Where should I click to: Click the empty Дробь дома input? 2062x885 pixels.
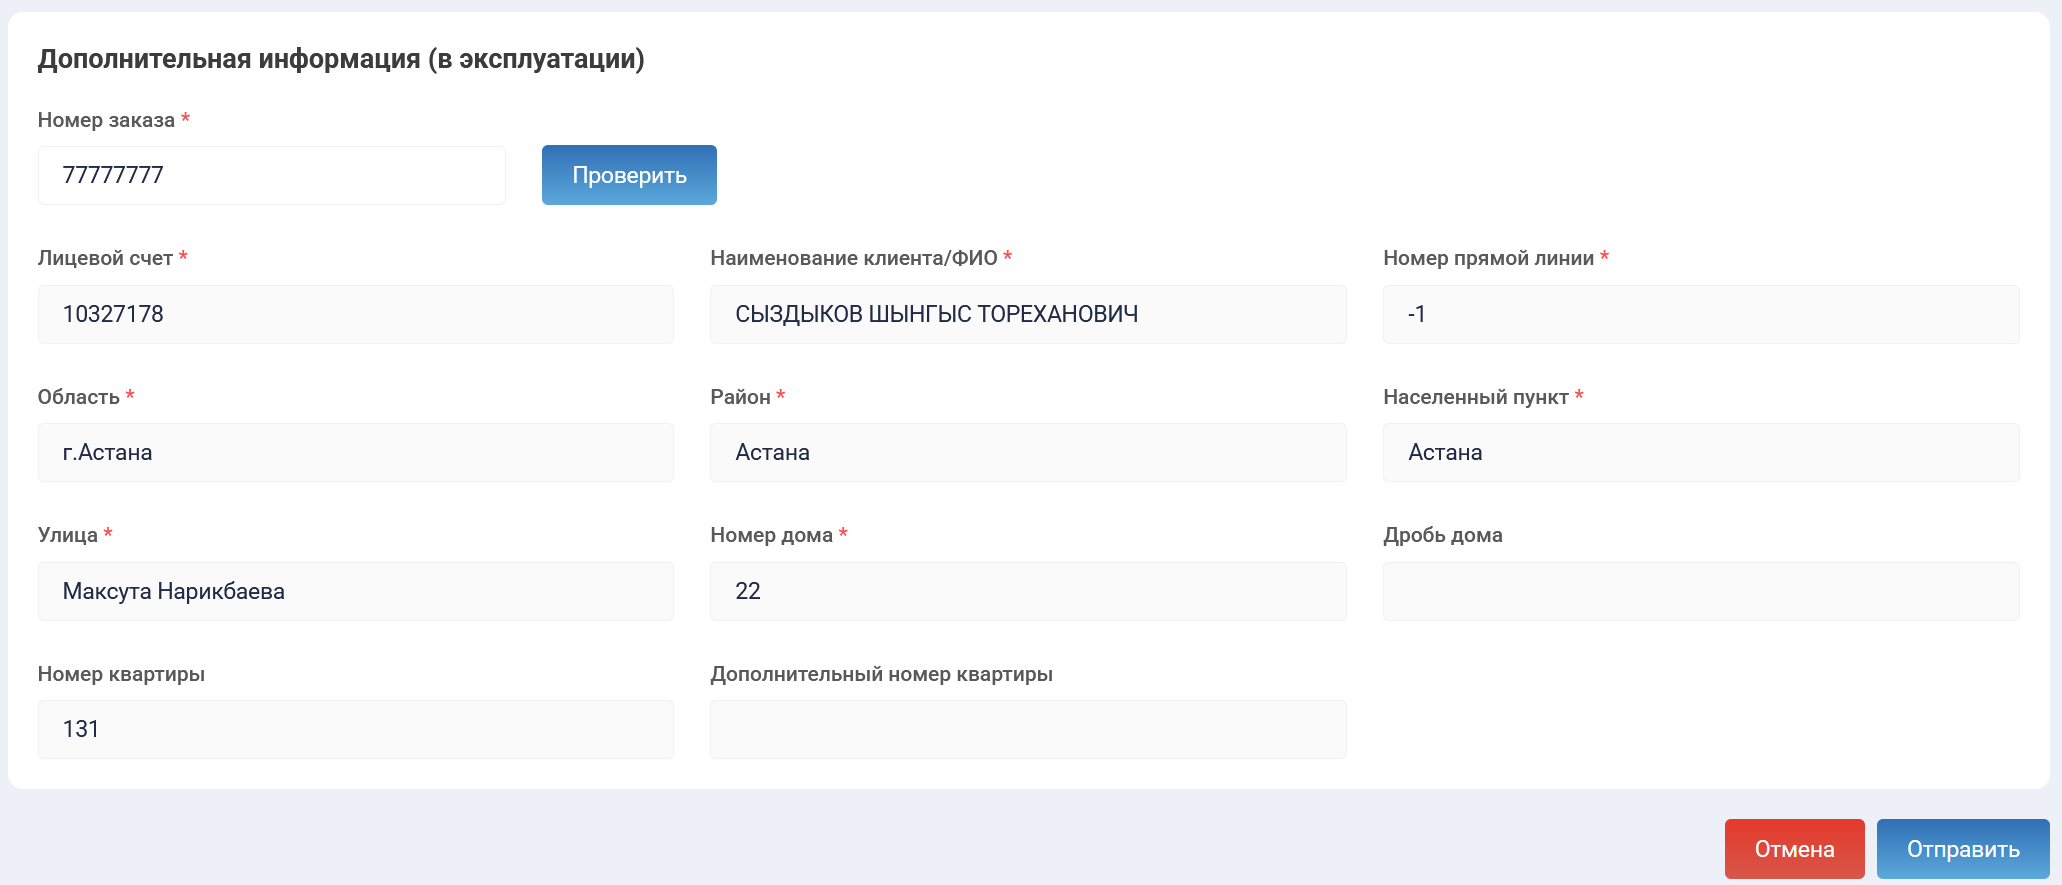(x=1700, y=591)
